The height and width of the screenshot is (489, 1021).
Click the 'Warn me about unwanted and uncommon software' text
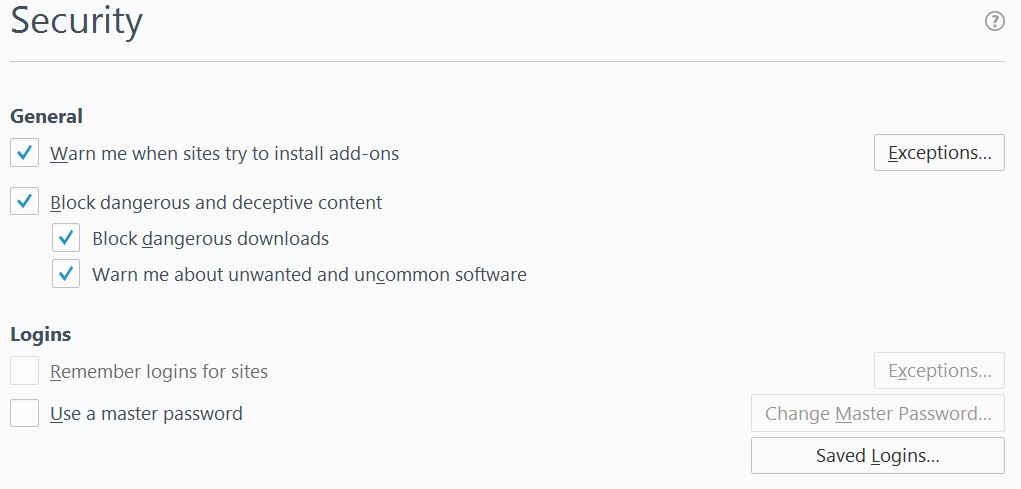[309, 275]
